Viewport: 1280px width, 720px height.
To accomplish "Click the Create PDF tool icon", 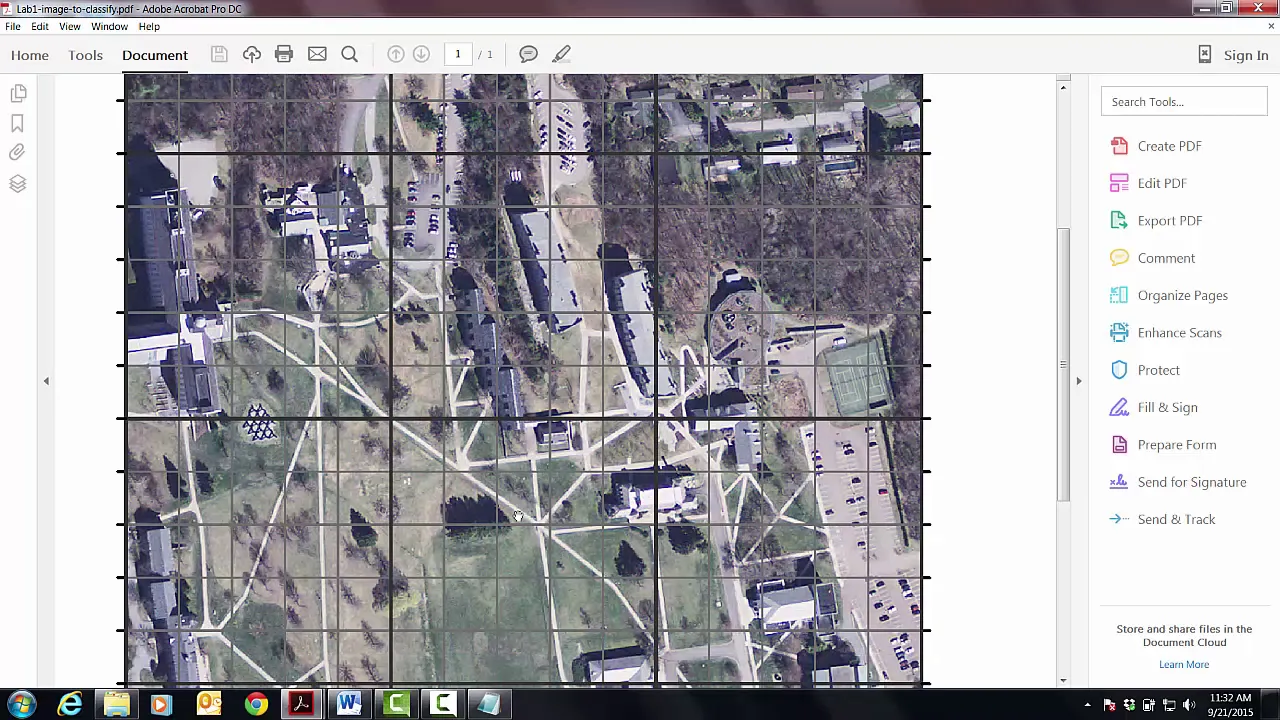I will tap(1119, 146).
